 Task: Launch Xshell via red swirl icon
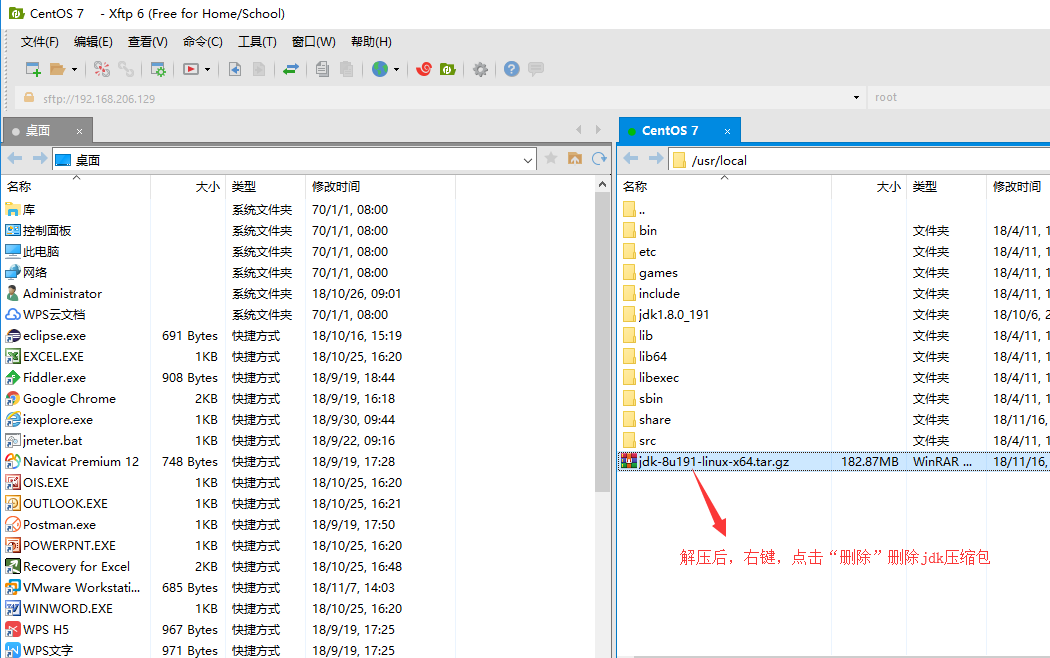click(x=424, y=69)
